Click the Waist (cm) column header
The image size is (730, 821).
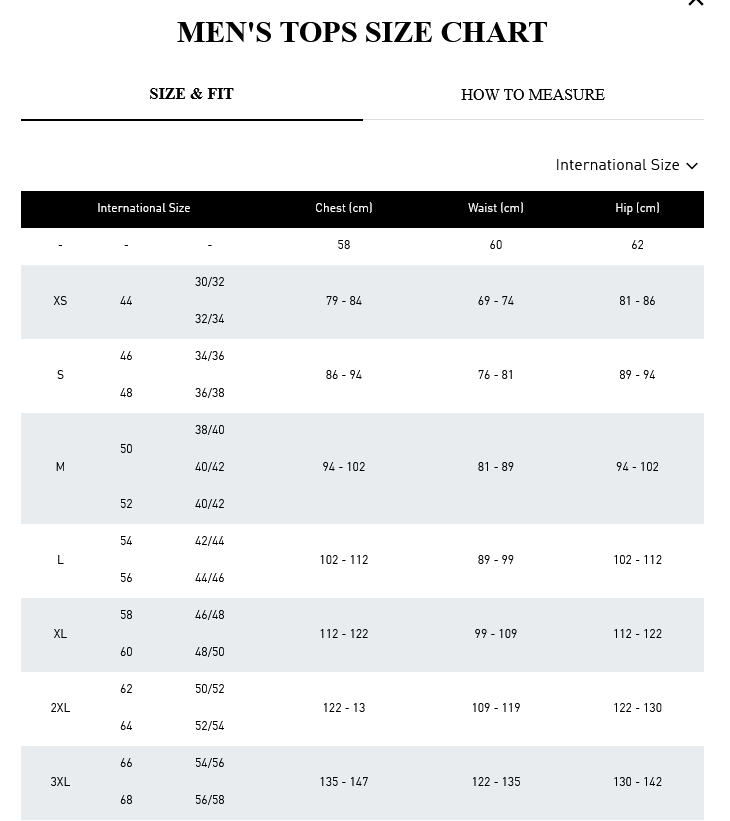click(495, 209)
